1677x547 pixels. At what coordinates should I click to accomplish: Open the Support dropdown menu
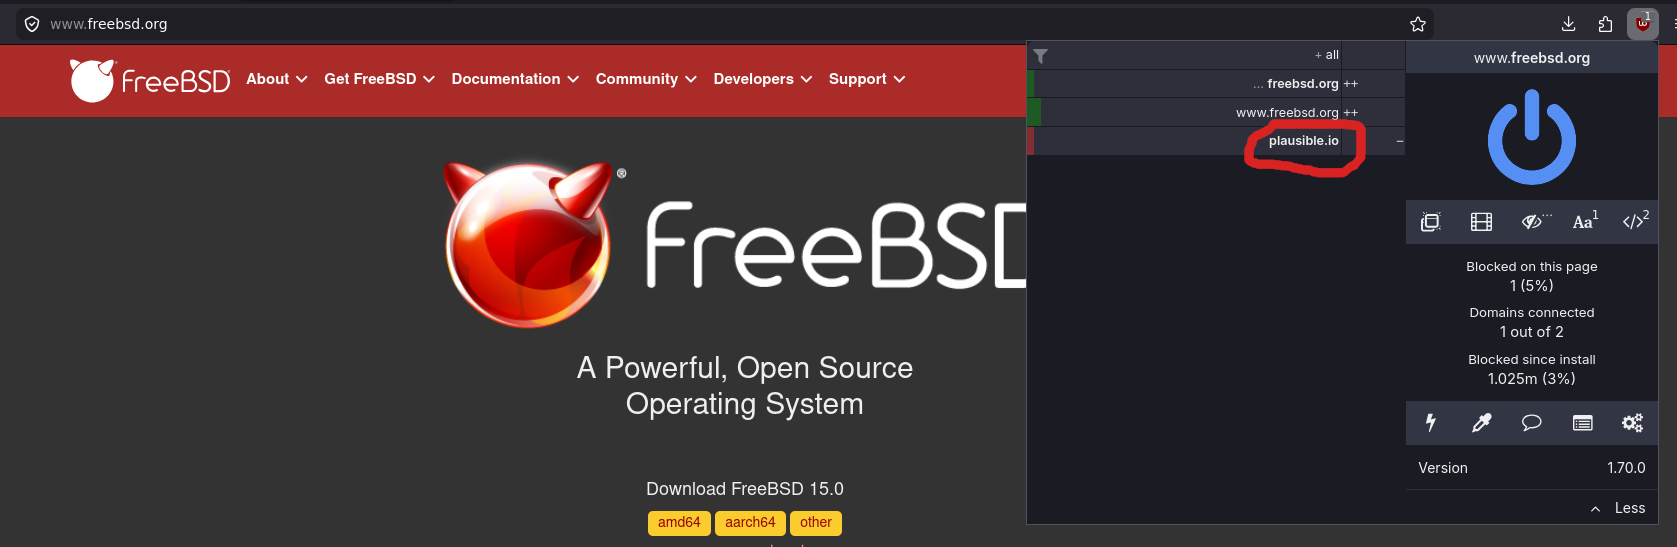[x=867, y=79]
